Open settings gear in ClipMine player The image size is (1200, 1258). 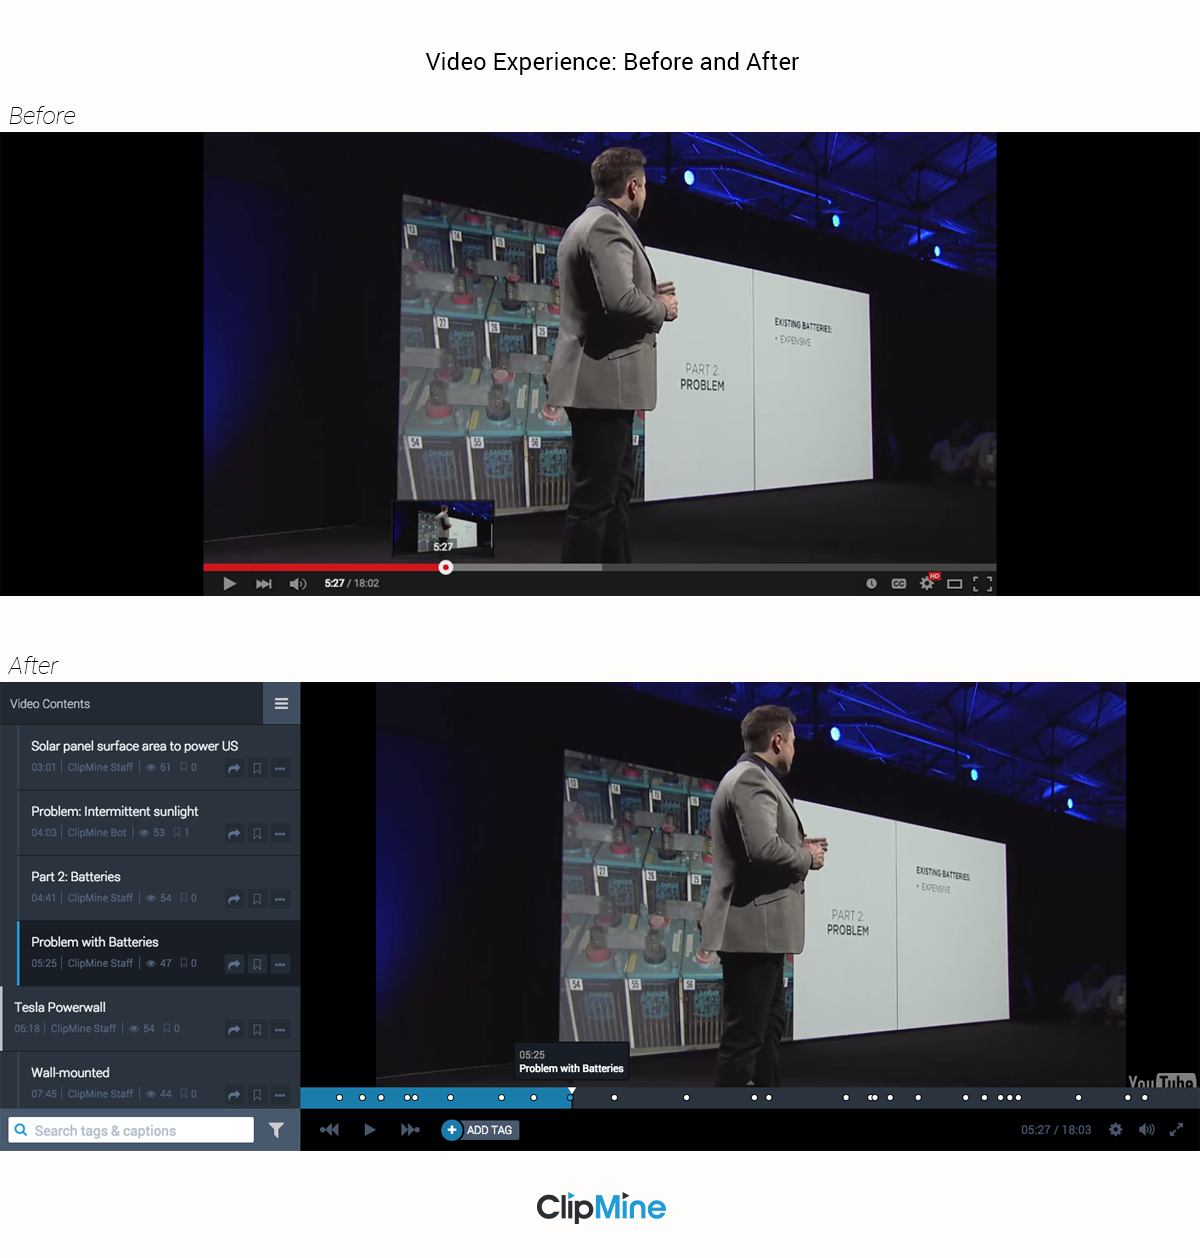click(1116, 1130)
